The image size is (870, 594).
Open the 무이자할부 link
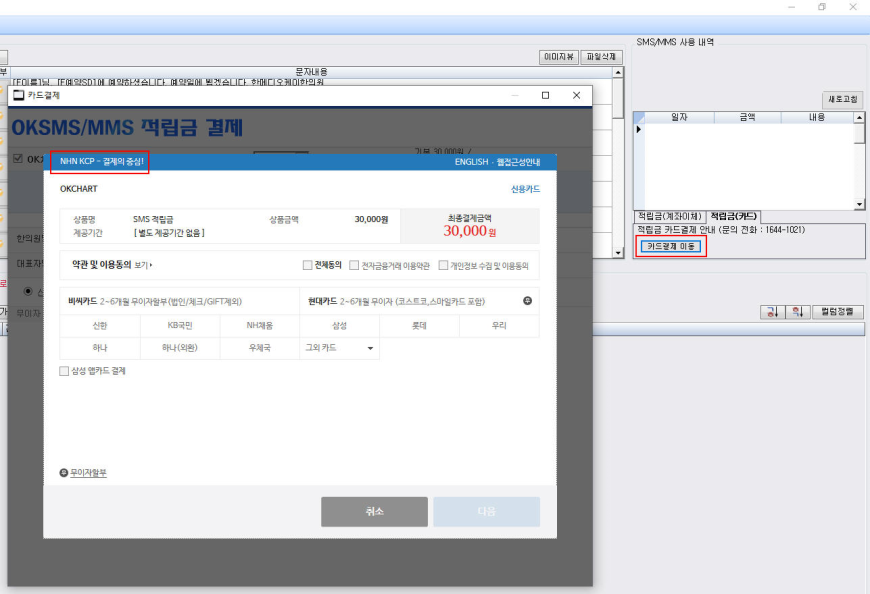click(88, 473)
